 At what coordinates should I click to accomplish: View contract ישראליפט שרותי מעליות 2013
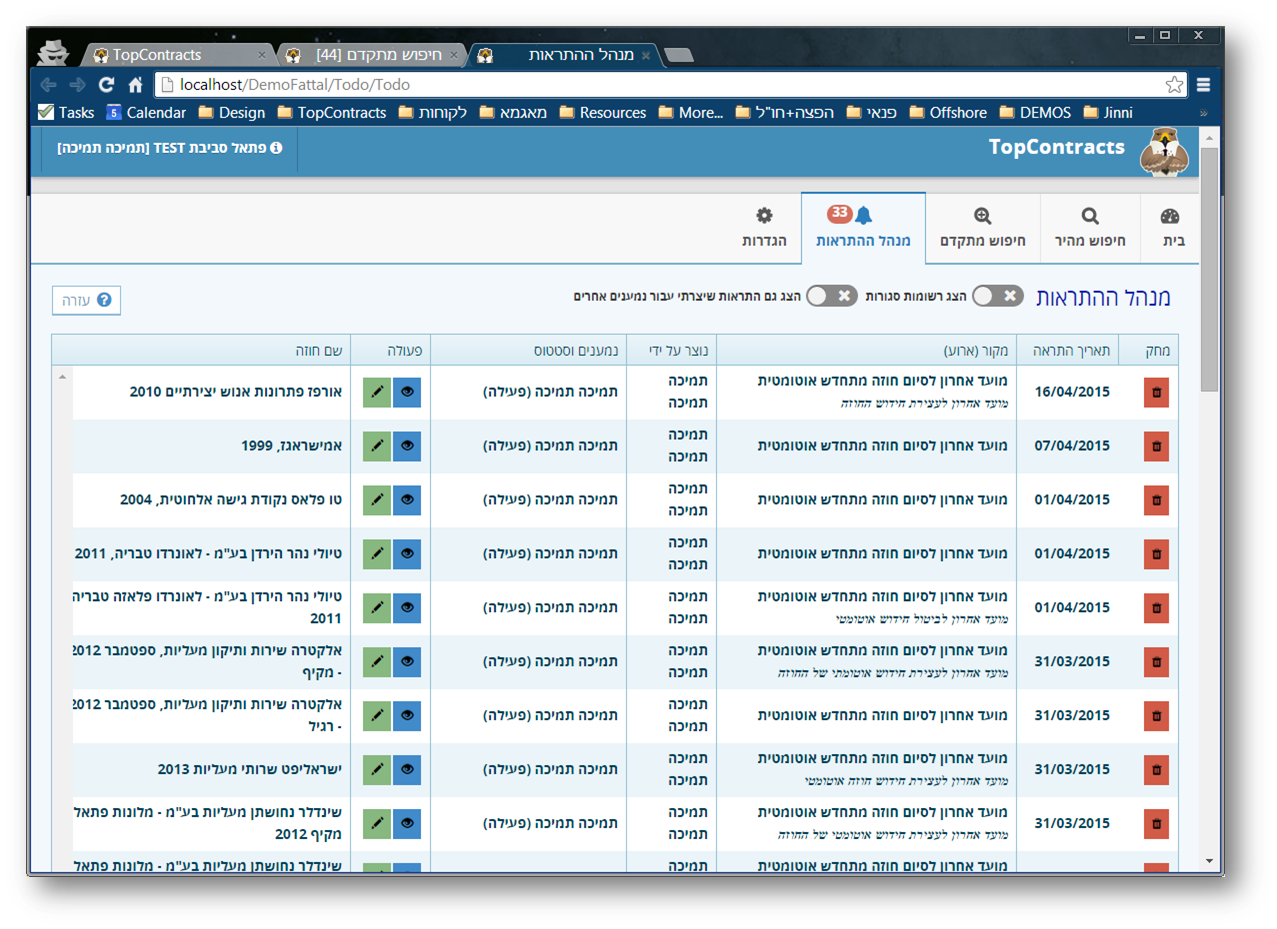coord(407,770)
